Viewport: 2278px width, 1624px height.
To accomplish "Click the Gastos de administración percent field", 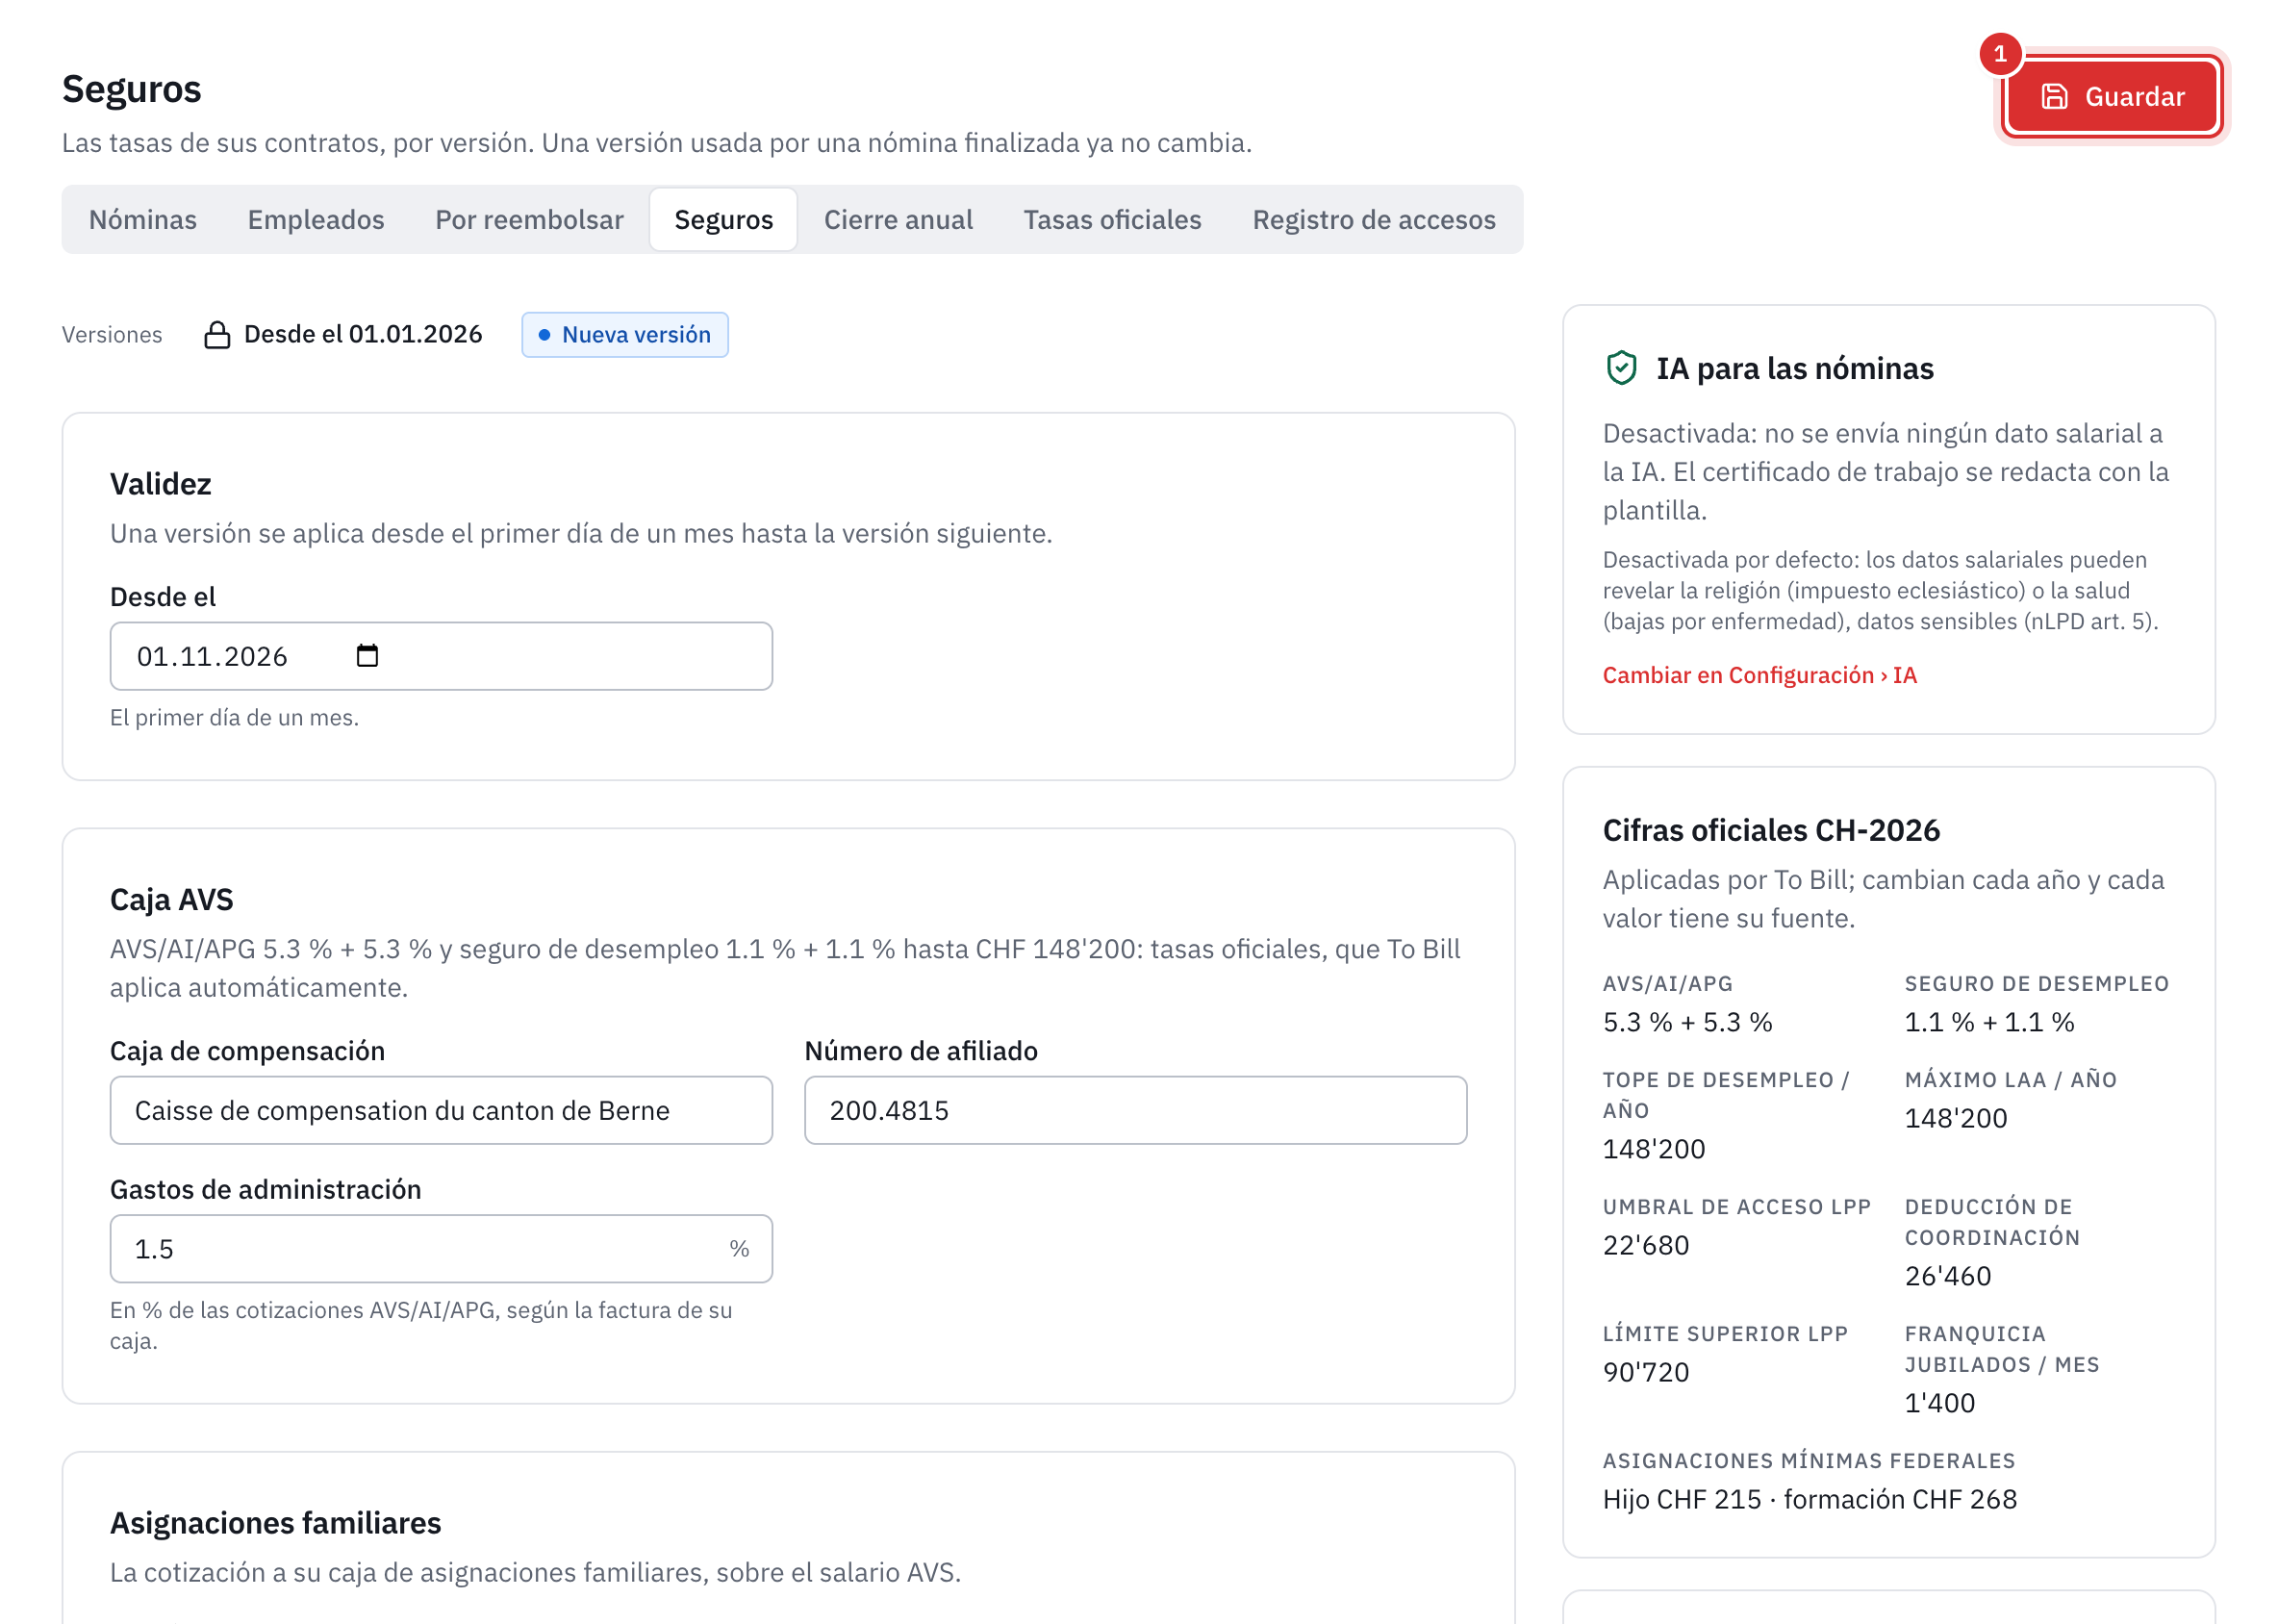I will click(x=441, y=1248).
